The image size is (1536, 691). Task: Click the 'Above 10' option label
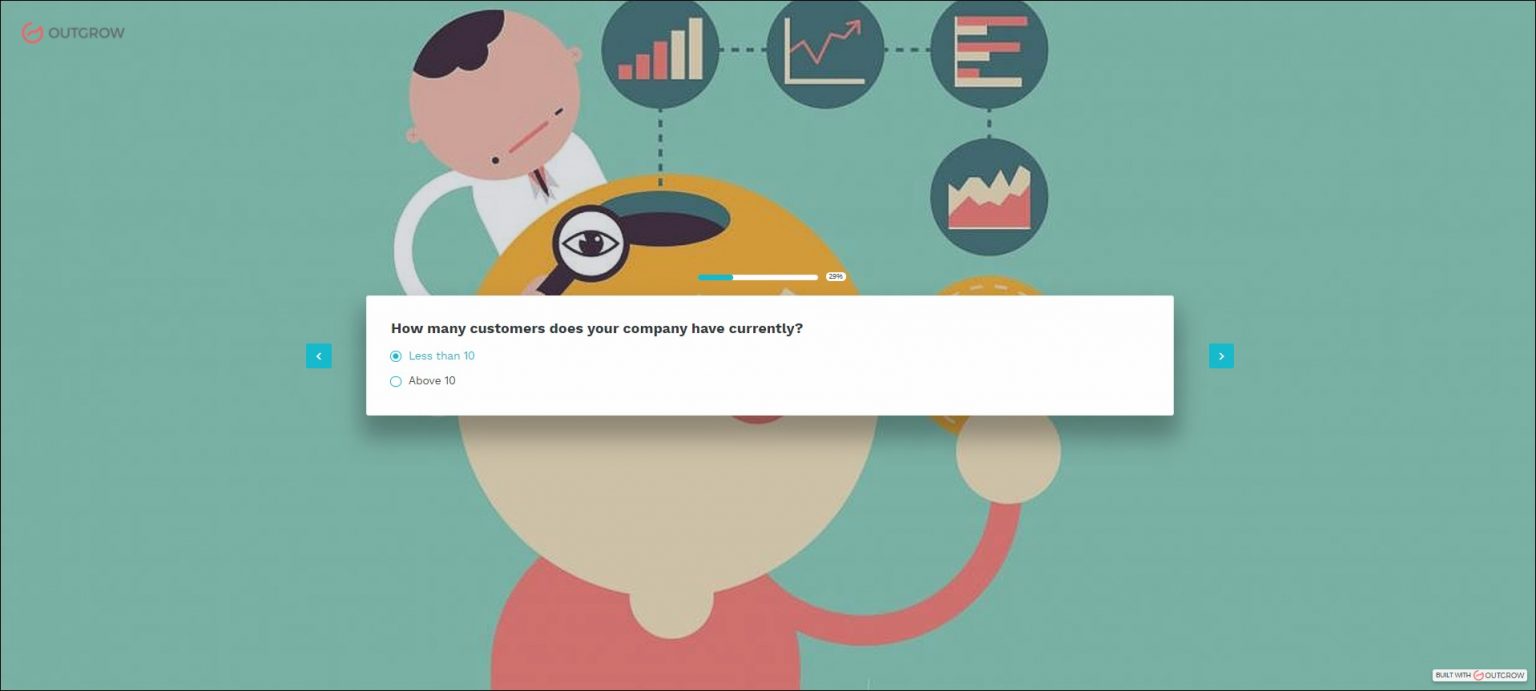432,381
